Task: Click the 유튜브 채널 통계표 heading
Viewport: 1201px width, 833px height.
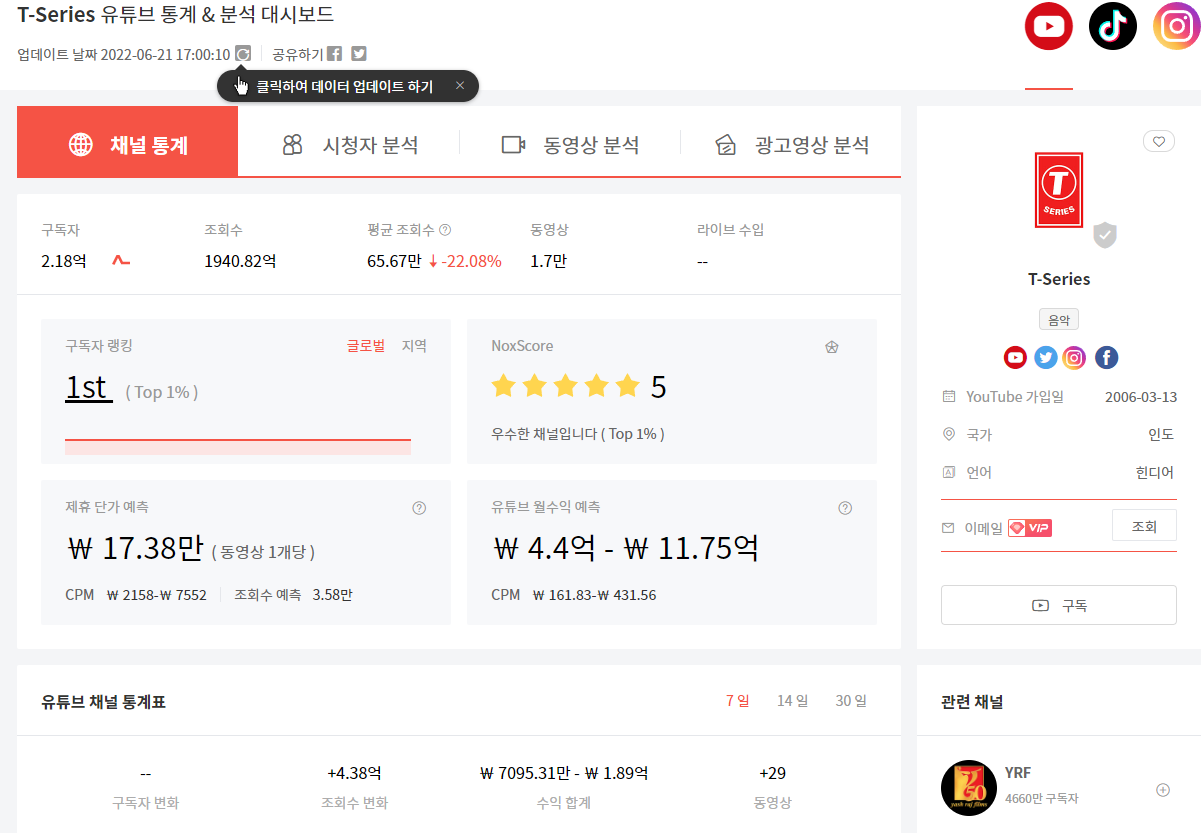Action: [x=104, y=702]
